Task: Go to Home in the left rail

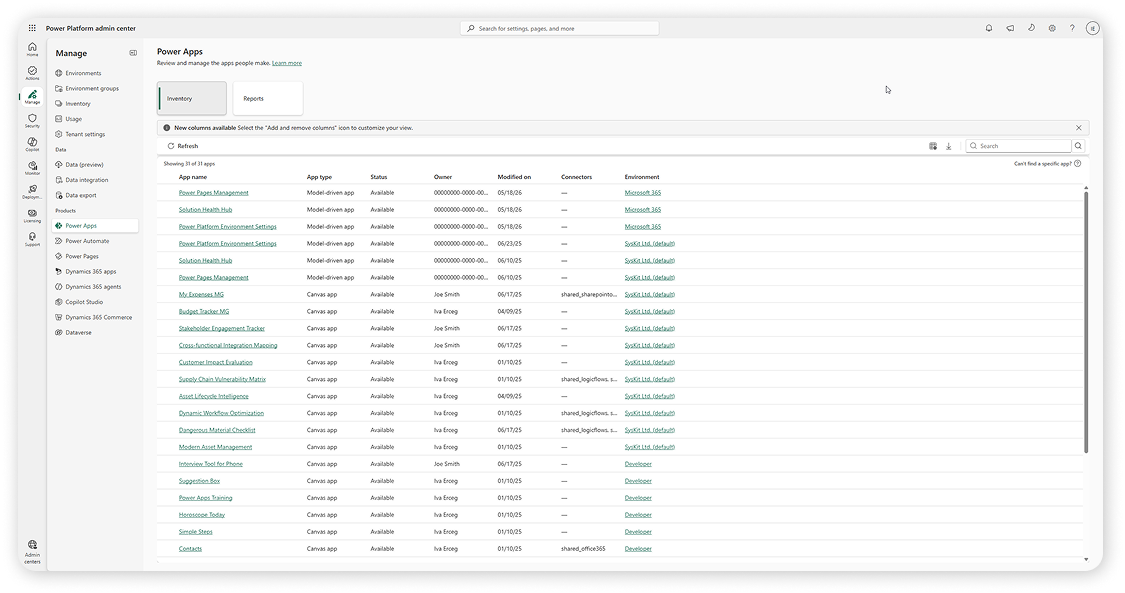Action: click(x=32, y=49)
